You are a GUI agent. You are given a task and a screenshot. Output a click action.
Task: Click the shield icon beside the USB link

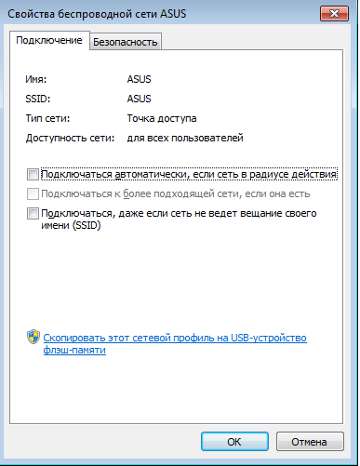coord(33,337)
